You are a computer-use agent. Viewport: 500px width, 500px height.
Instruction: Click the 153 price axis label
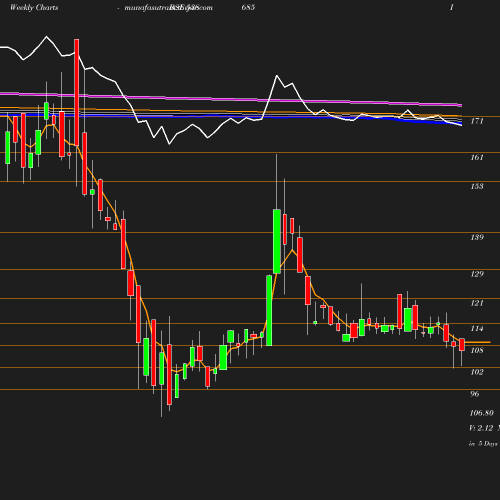[x=477, y=186]
